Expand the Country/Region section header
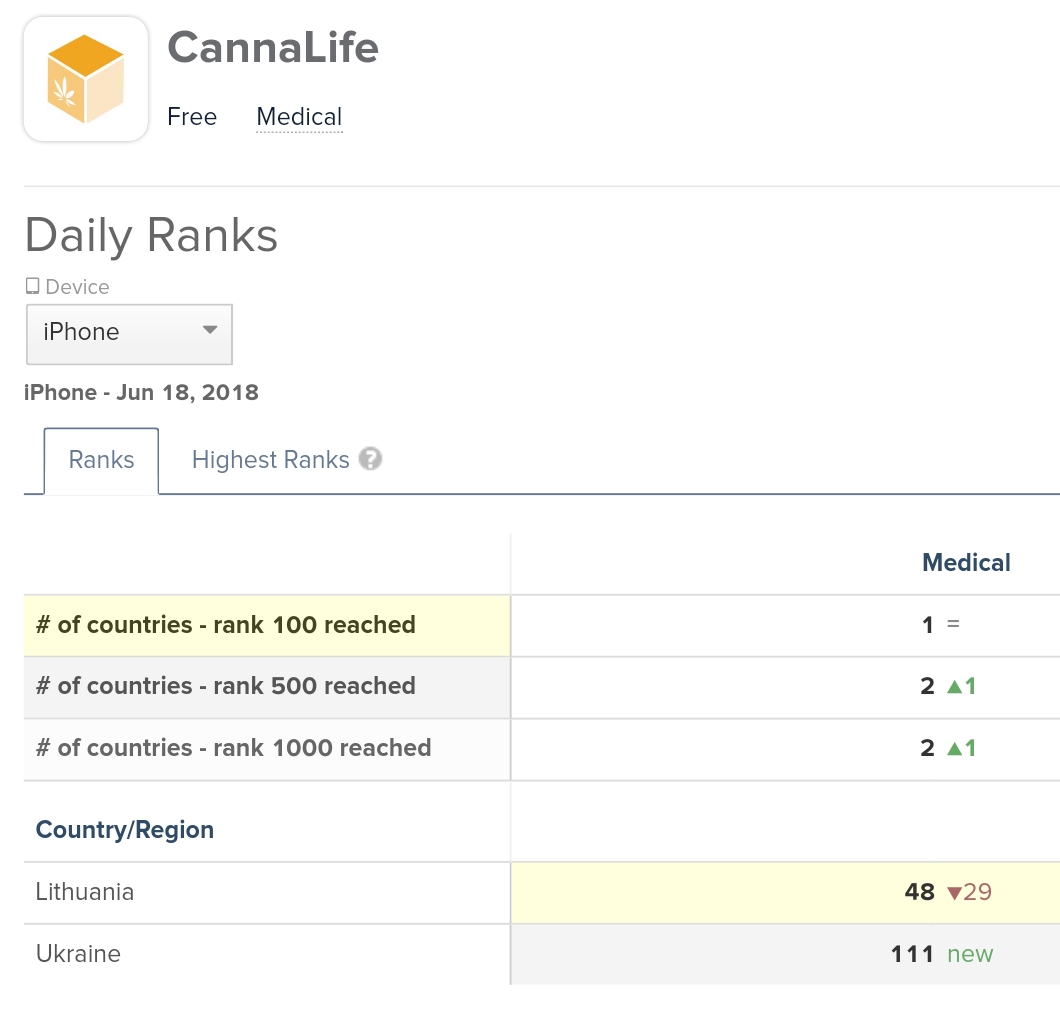This screenshot has width=1060, height=1015. 124,829
